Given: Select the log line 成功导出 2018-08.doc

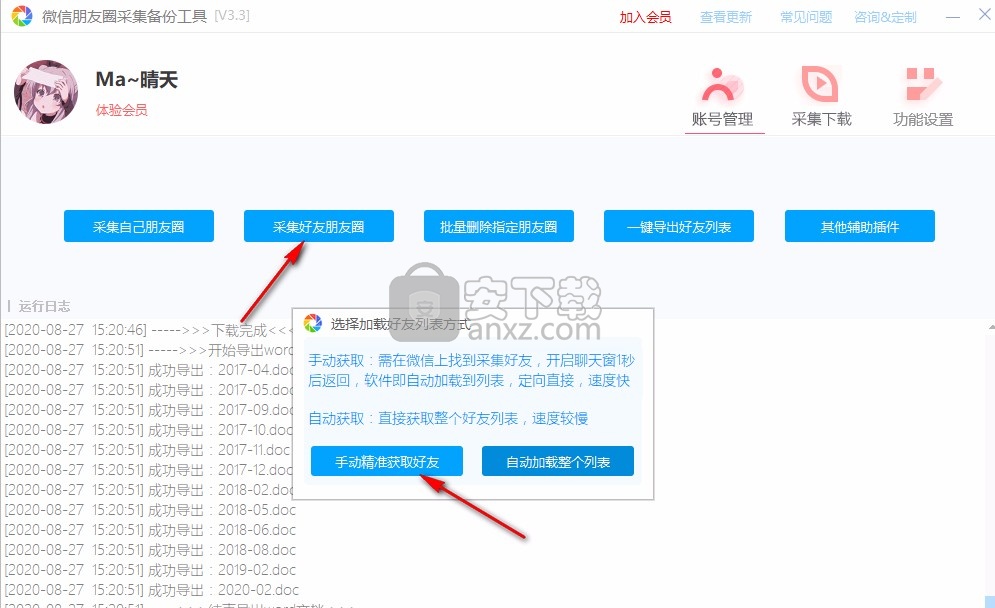Looking at the screenshot, I should [150, 550].
